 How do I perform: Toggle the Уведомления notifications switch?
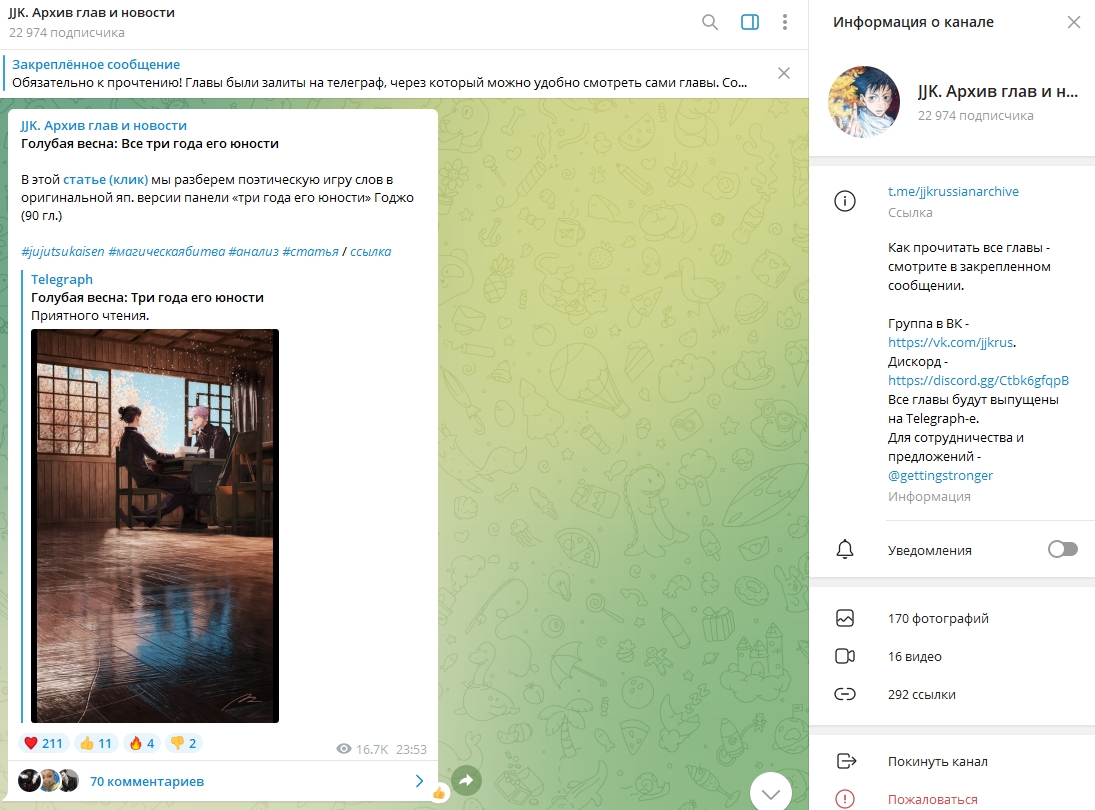[x=1062, y=550]
